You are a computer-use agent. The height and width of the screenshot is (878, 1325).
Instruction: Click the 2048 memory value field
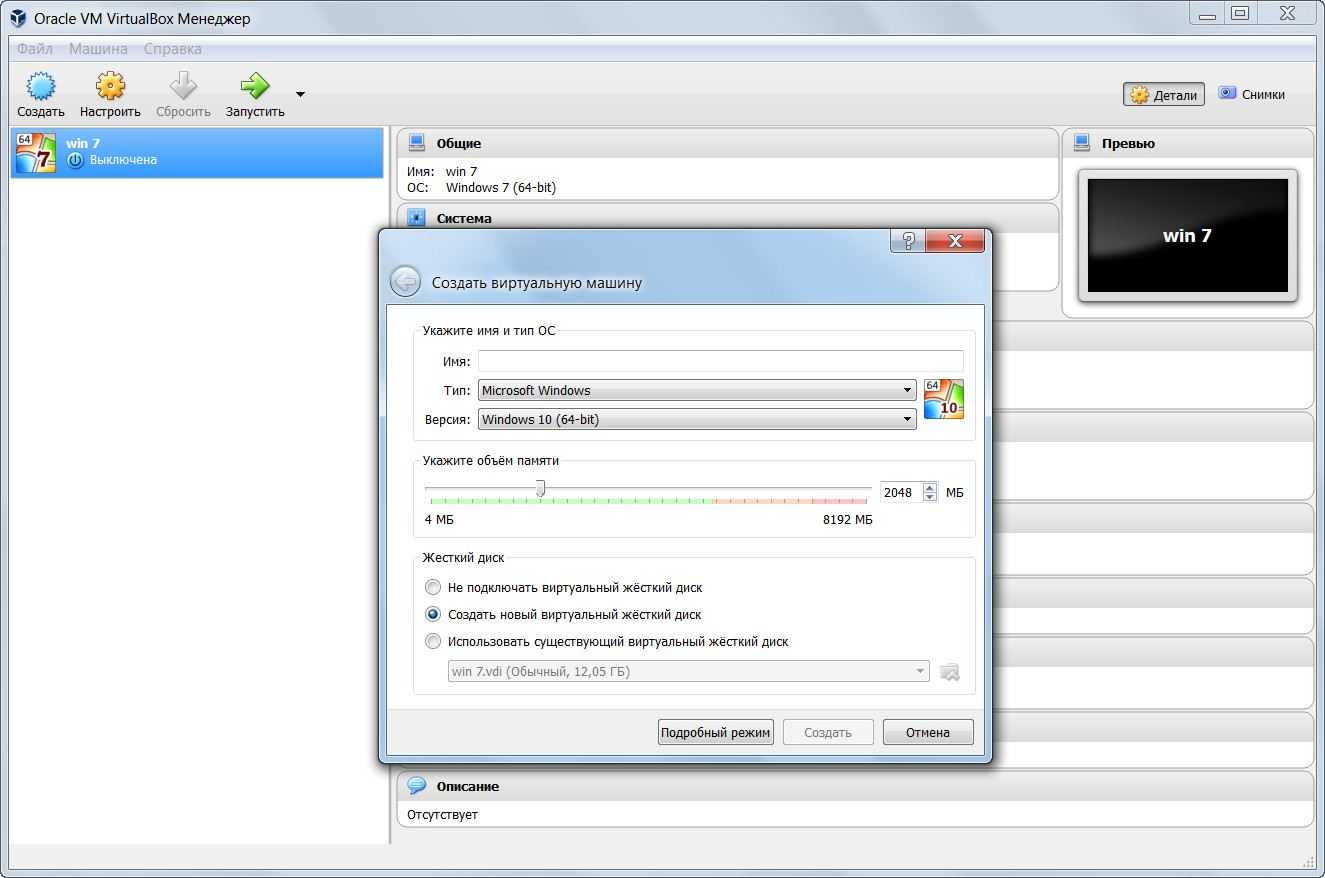pyautogui.click(x=902, y=492)
